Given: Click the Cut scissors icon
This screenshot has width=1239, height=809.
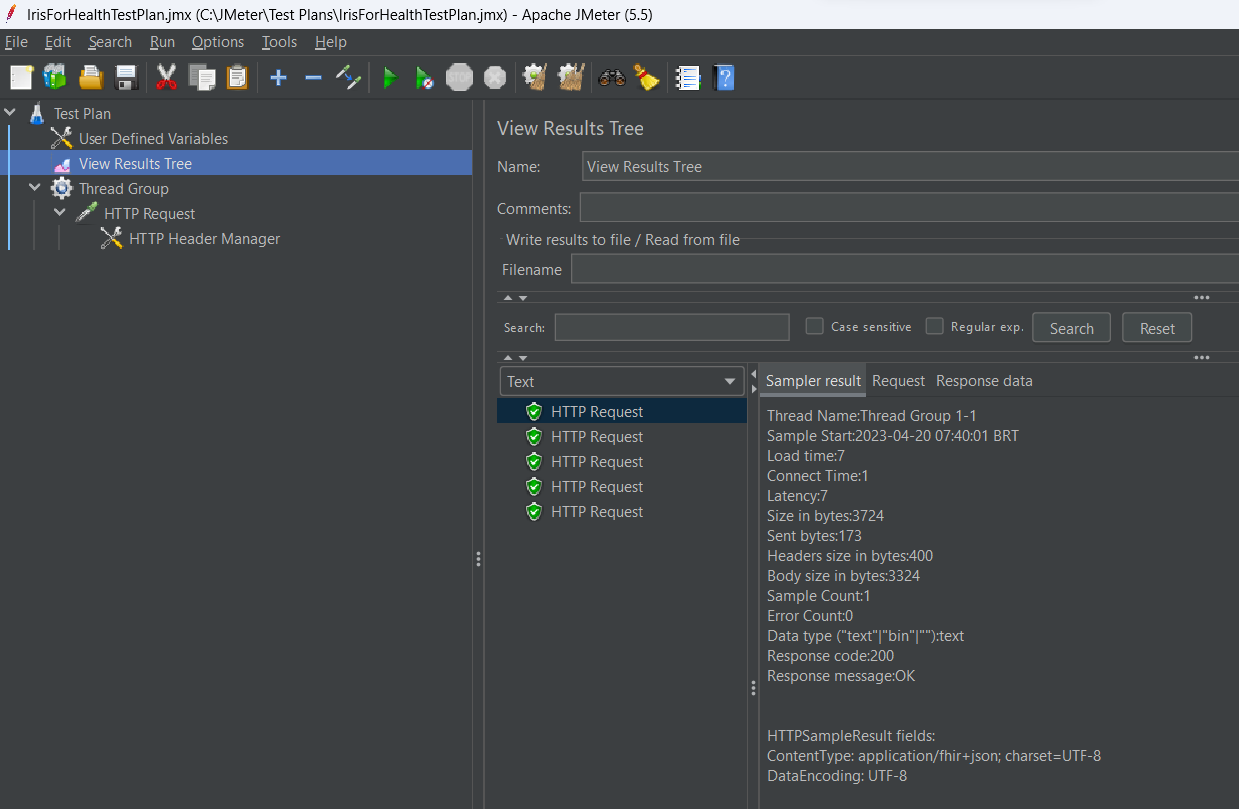Looking at the screenshot, I should click(x=166, y=78).
